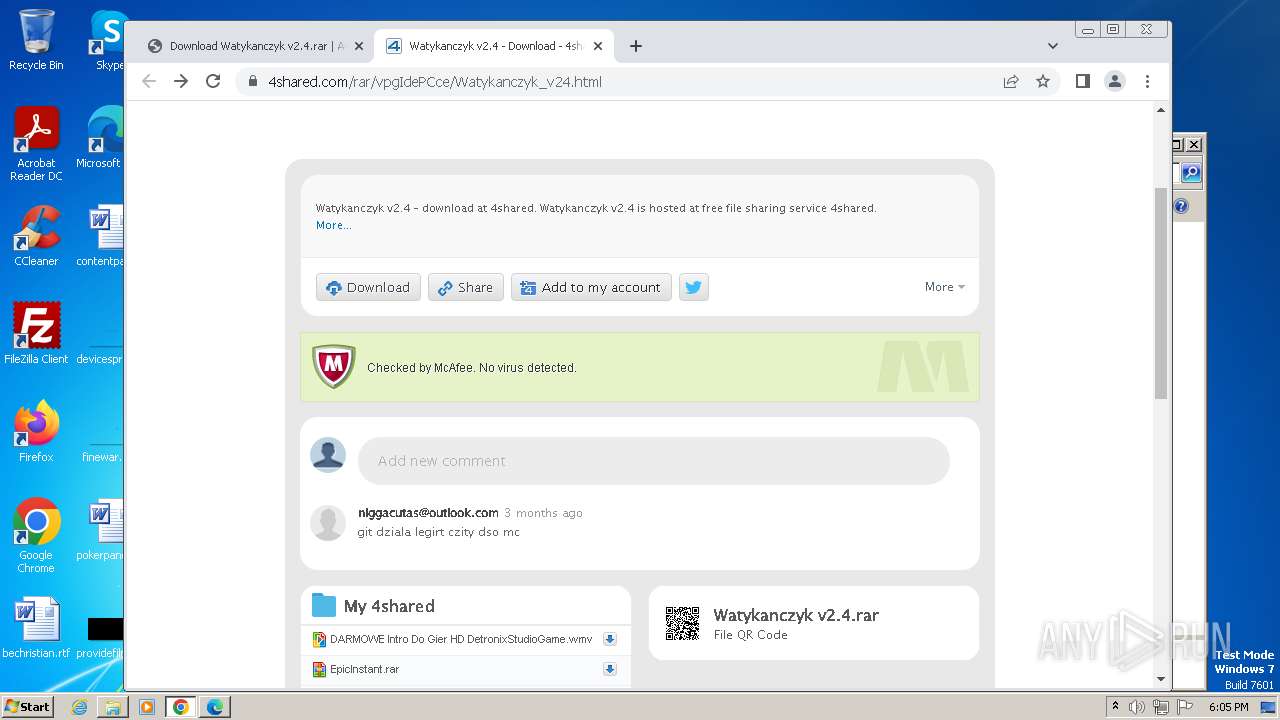Click the McAfee shield logo
The image size is (1280, 720).
pos(334,367)
